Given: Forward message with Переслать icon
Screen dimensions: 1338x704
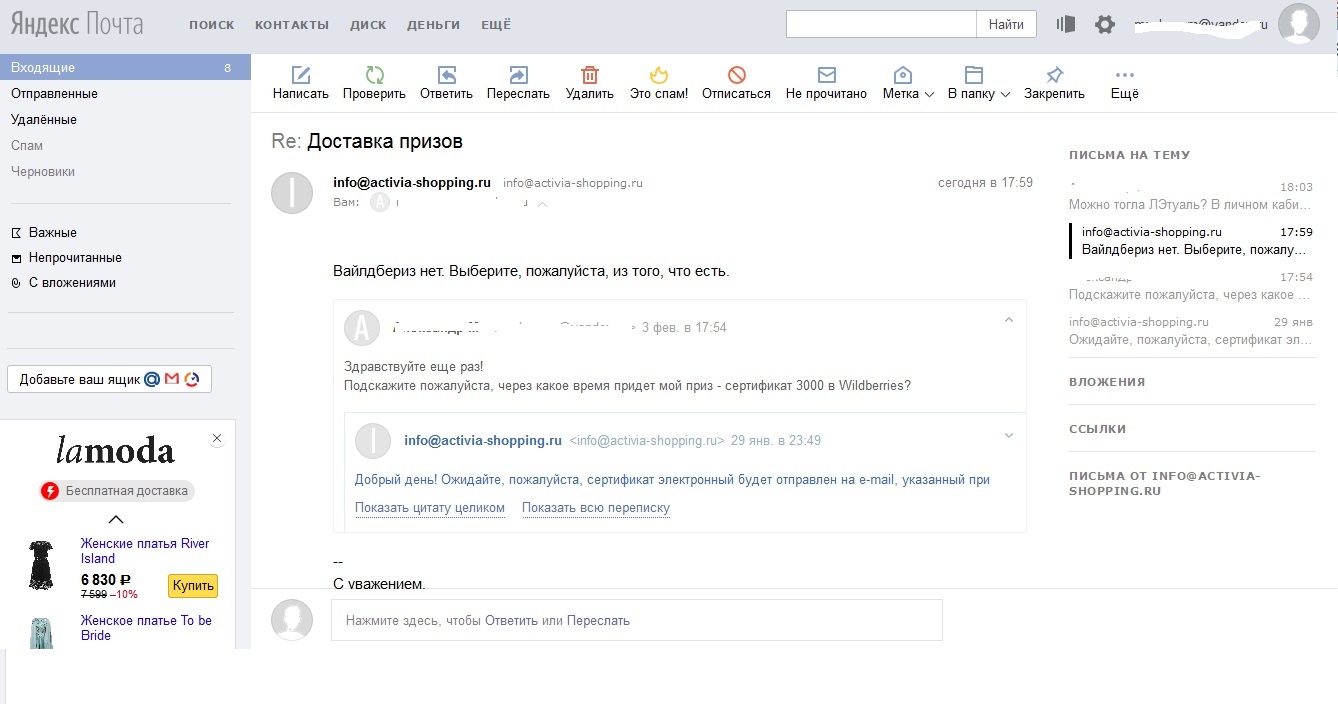Looking at the screenshot, I should [x=518, y=75].
